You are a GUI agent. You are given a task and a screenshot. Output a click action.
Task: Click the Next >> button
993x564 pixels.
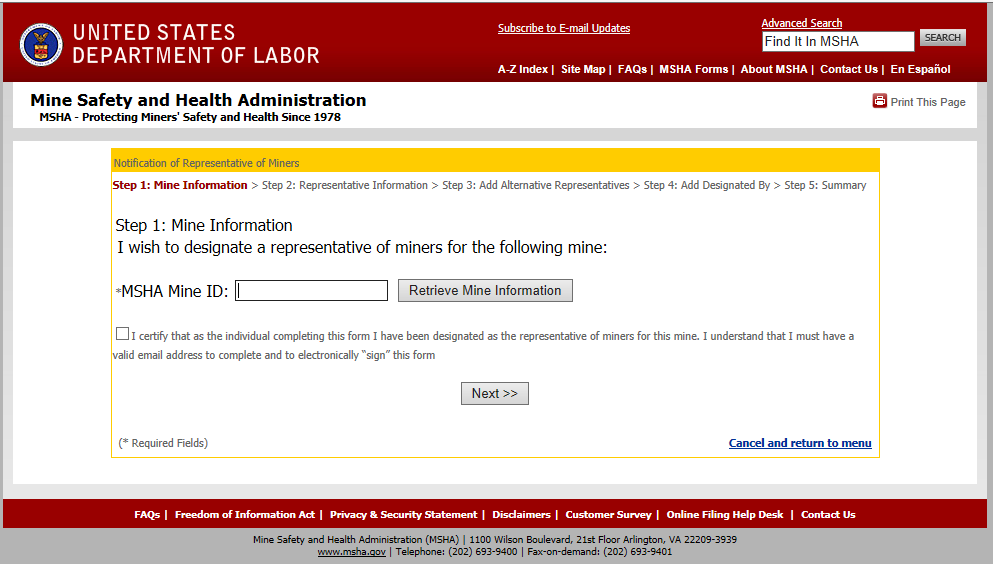[x=495, y=393]
